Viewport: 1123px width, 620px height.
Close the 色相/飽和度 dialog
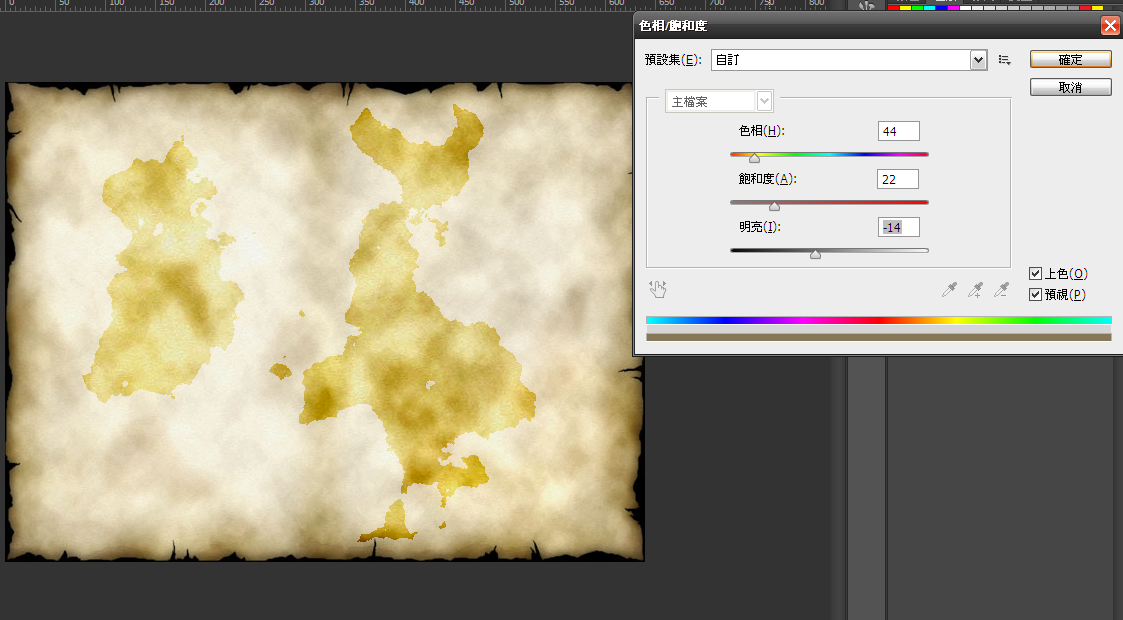(1110, 26)
